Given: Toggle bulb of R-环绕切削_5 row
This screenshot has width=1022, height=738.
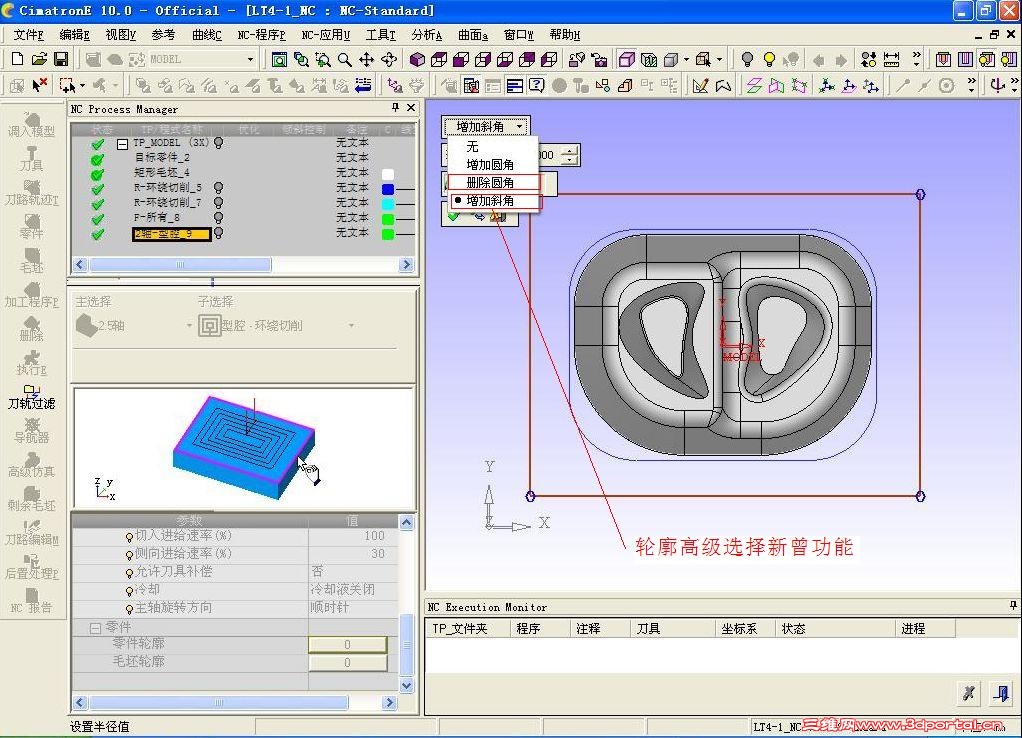Looking at the screenshot, I should click(219, 188).
